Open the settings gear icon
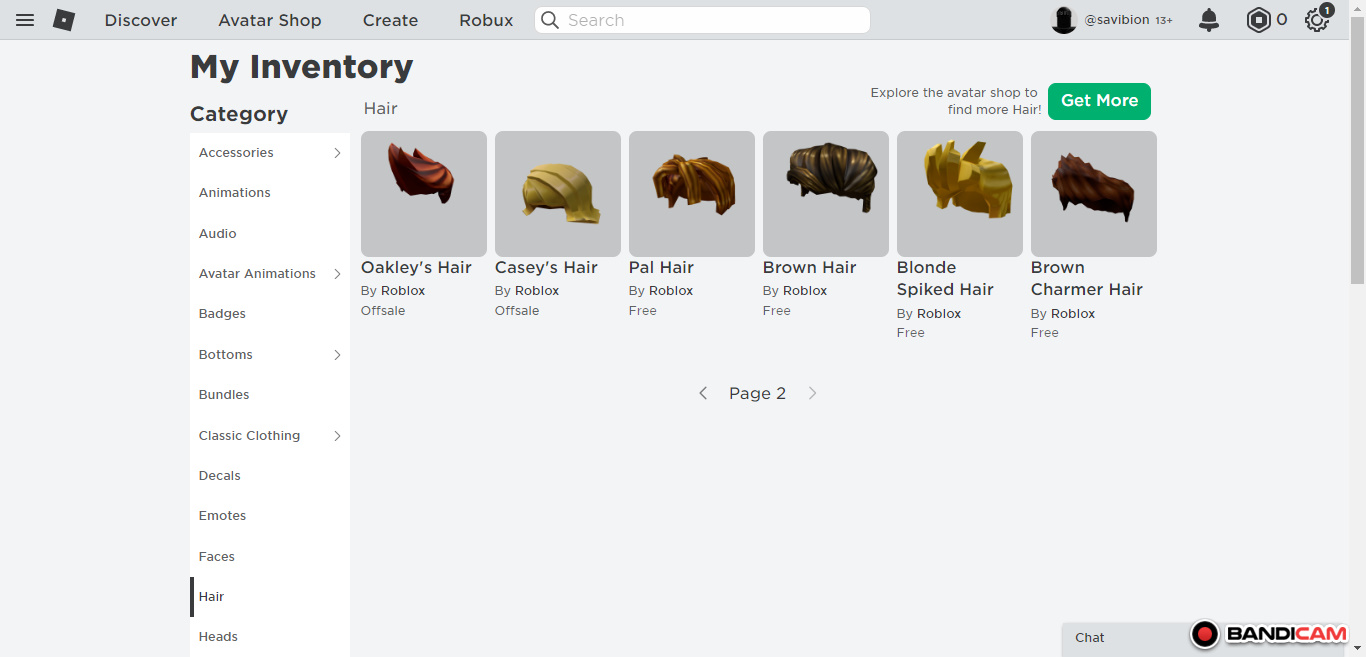 click(x=1317, y=20)
